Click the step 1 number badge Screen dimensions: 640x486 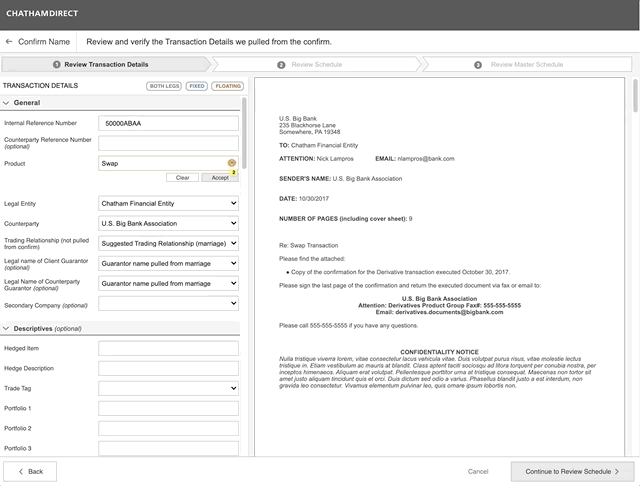click(x=57, y=64)
